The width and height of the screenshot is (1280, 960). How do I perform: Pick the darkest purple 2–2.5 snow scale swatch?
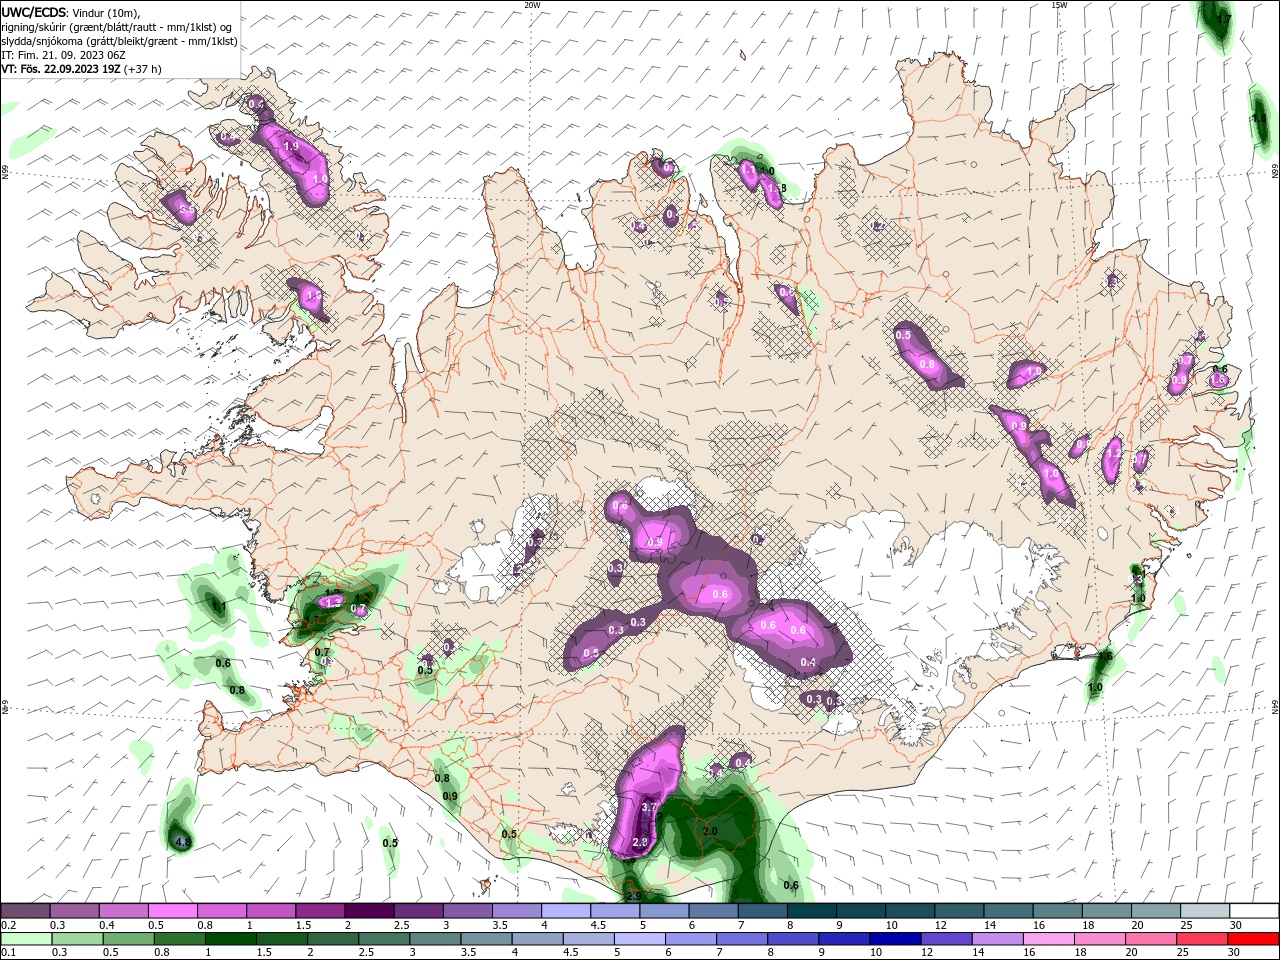[x=369, y=911]
